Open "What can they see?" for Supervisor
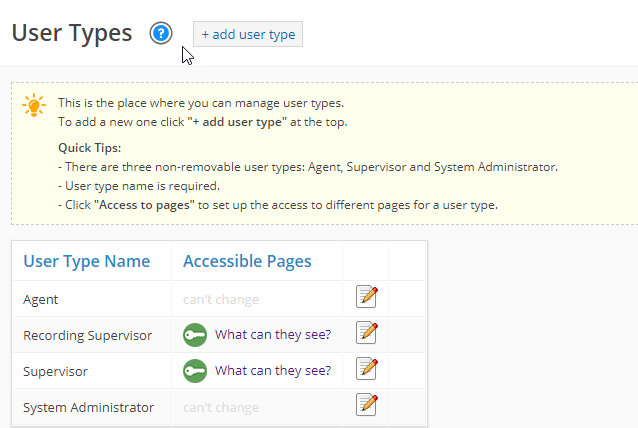 tap(273, 371)
